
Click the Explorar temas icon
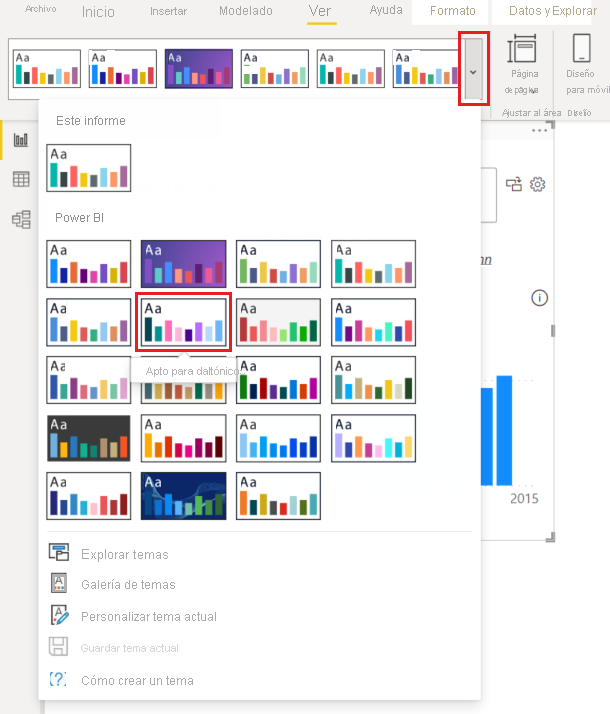point(59,552)
